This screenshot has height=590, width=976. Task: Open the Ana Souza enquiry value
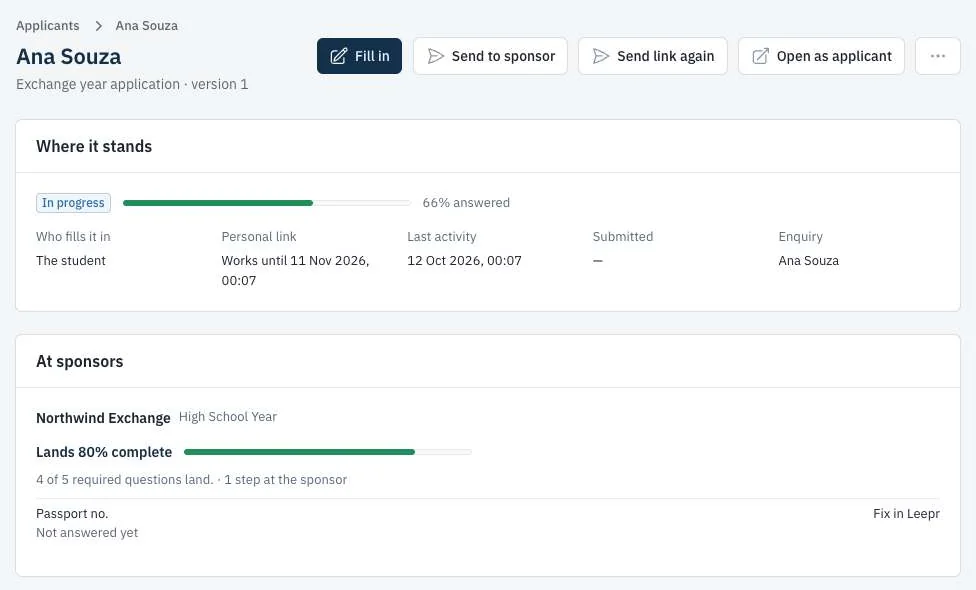(x=809, y=261)
